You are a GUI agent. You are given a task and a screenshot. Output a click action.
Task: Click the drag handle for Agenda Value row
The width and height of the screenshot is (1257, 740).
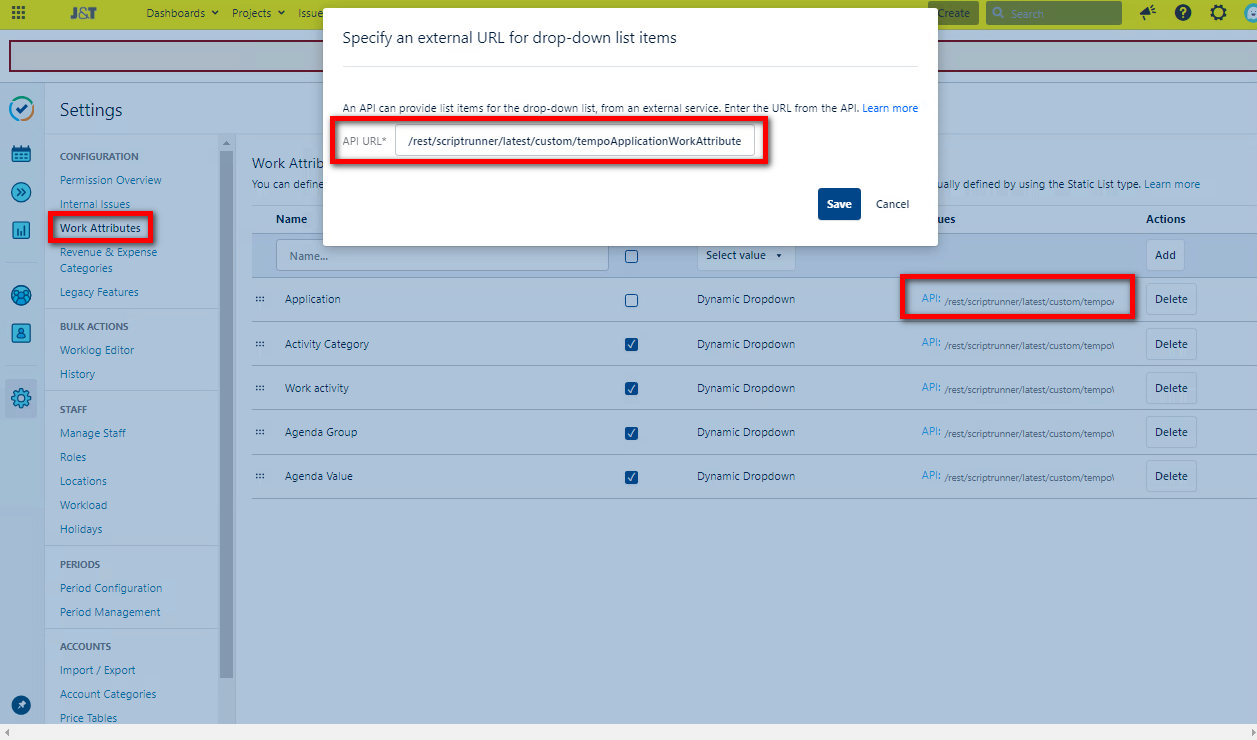pos(260,476)
